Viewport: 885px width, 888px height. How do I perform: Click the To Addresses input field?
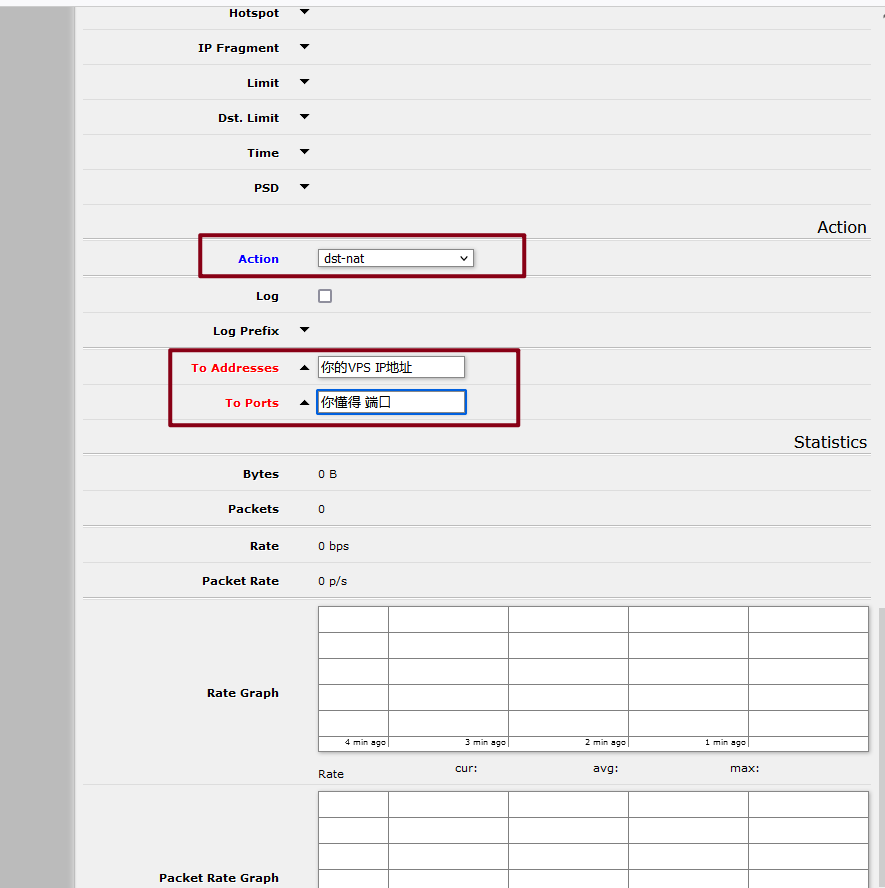click(391, 368)
